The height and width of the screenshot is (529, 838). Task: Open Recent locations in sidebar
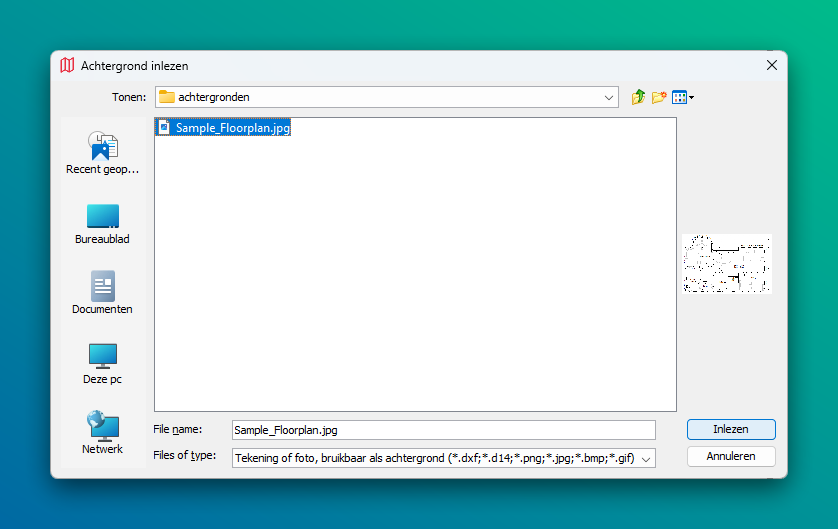click(x=102, y=153)
